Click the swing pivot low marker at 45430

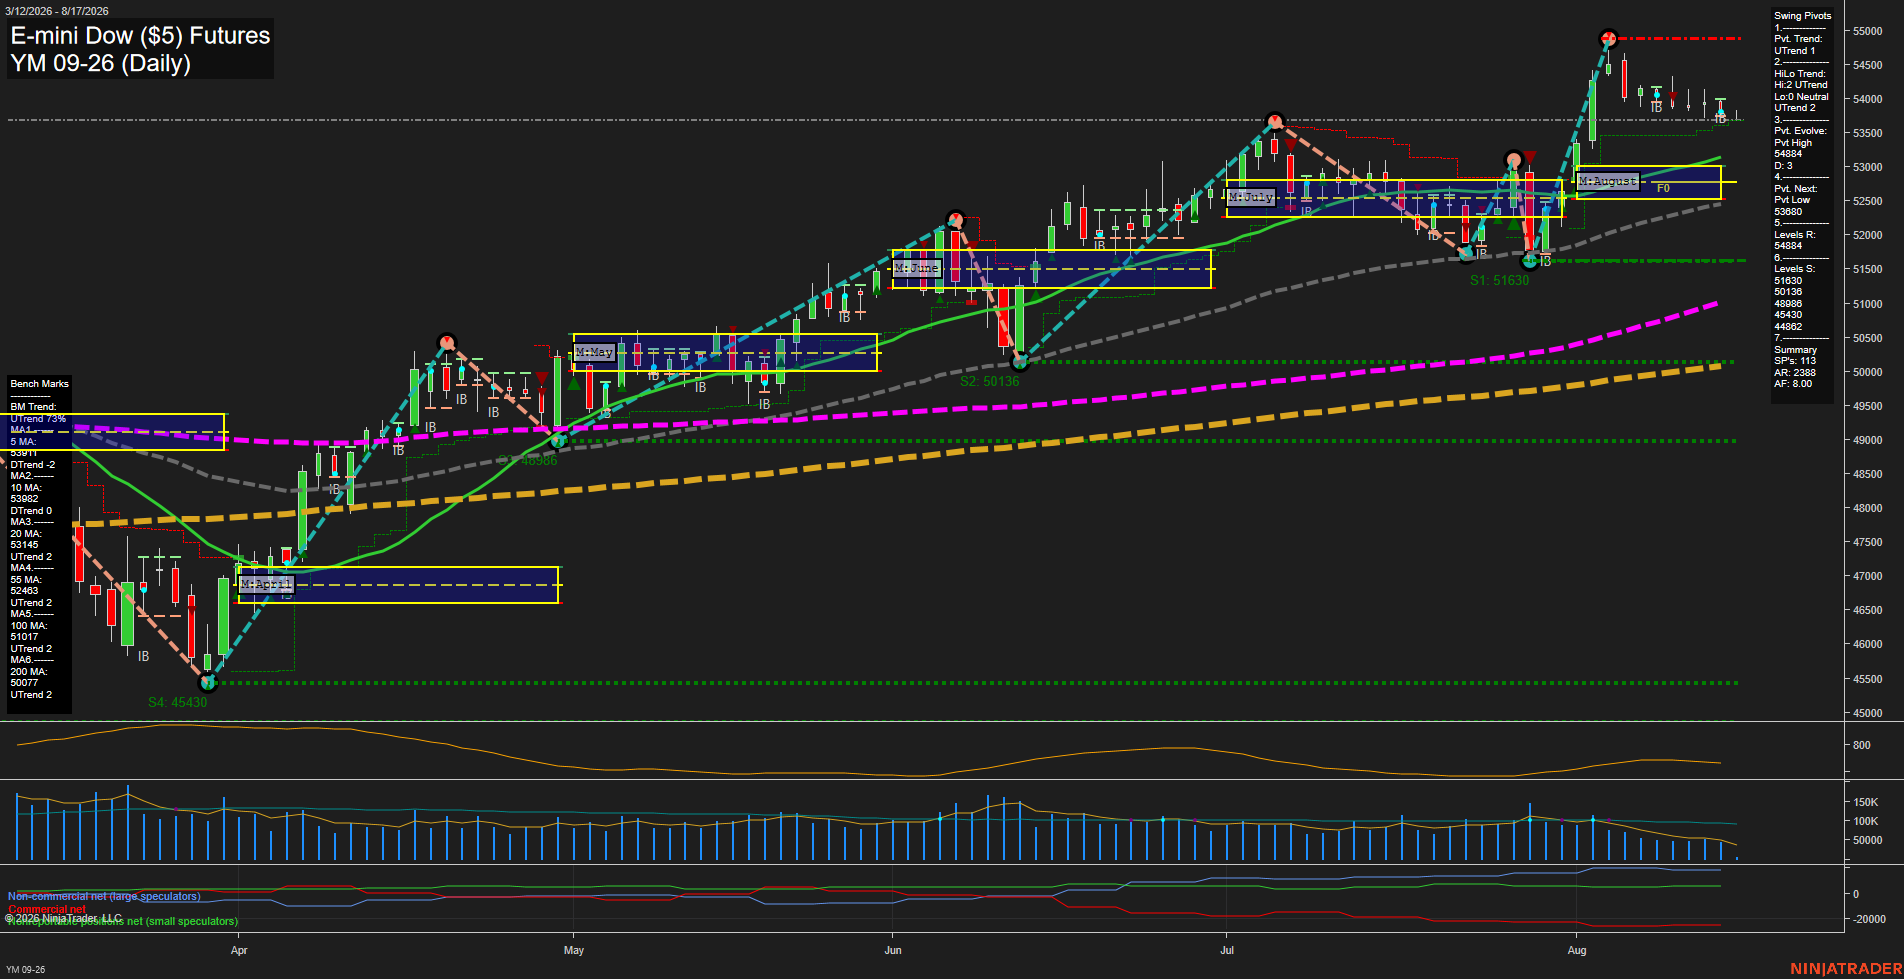point(208,683)
